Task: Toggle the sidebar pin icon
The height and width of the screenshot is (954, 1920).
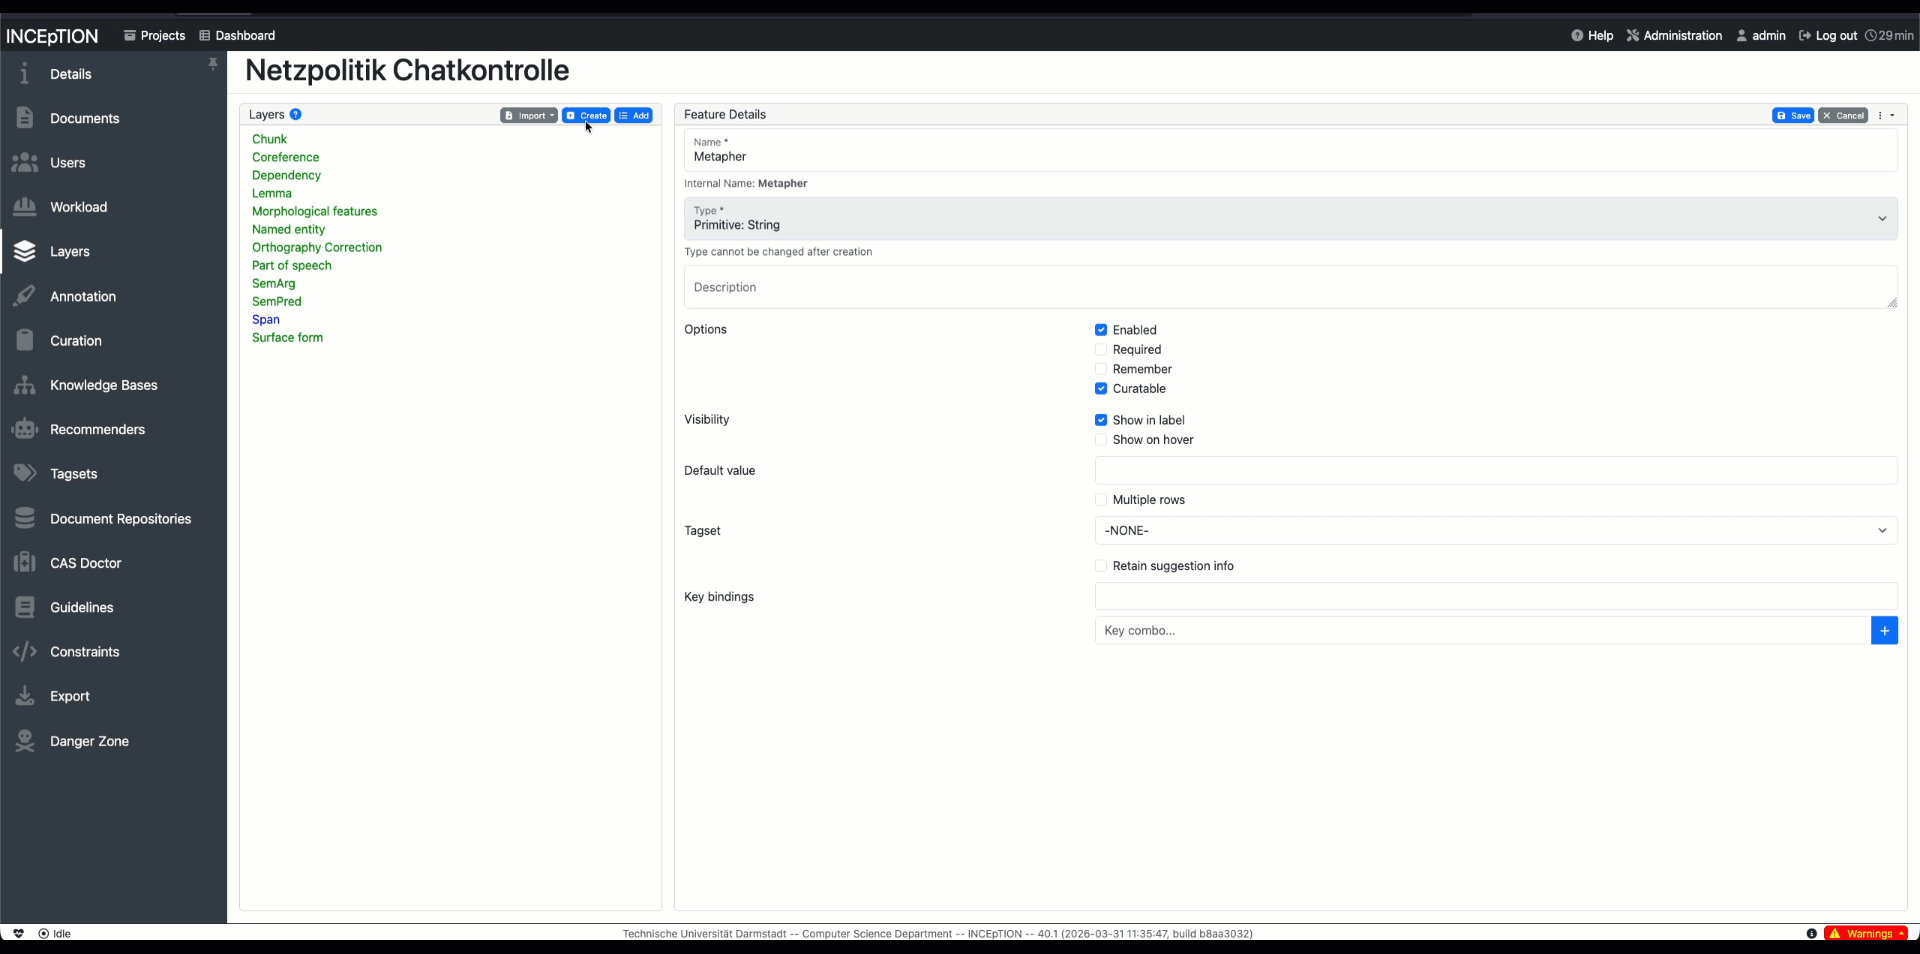Action: tap(213, 64)
